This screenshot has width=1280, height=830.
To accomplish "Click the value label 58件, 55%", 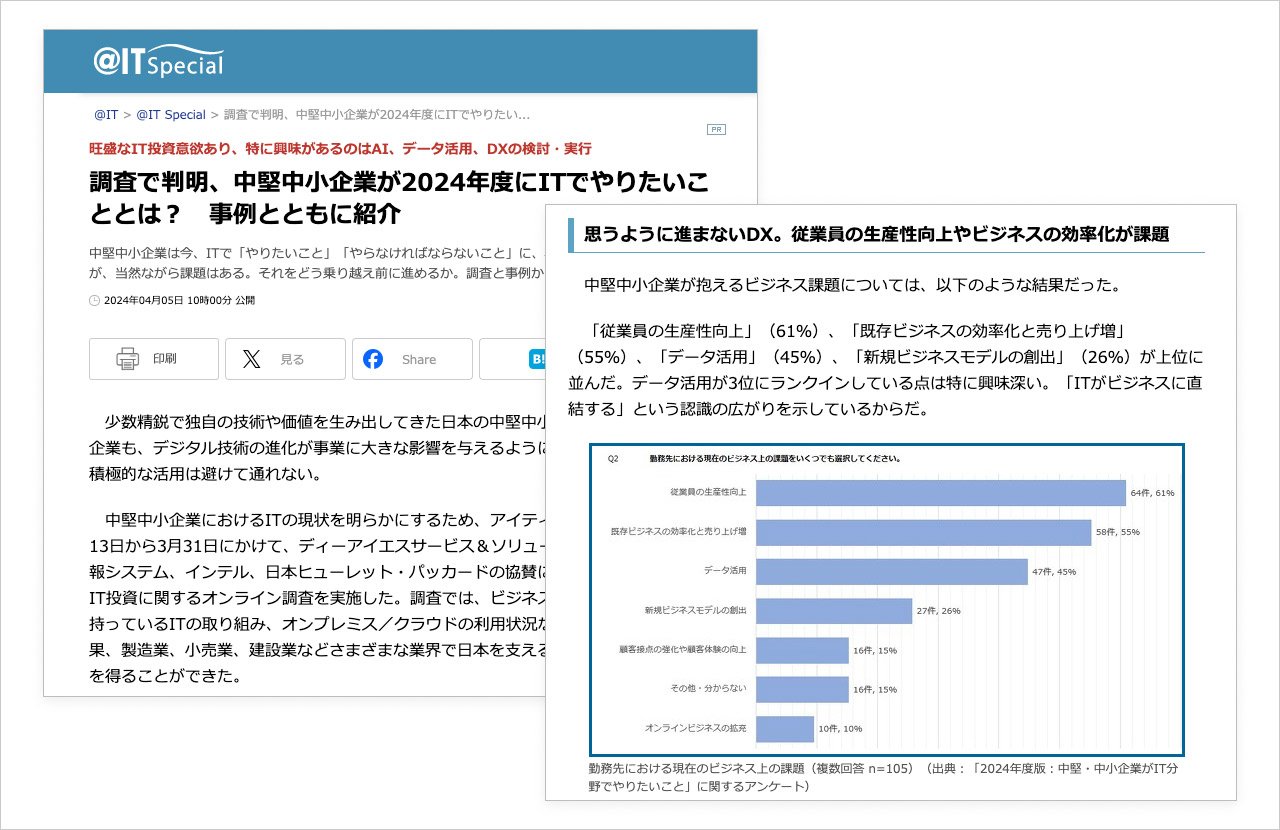I will [1117, 532].
